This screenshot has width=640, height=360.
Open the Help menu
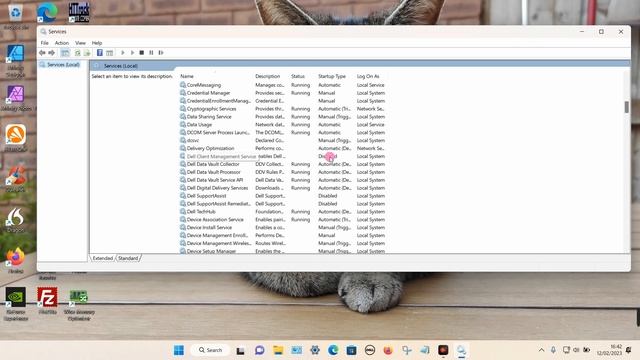pos(97,43)
